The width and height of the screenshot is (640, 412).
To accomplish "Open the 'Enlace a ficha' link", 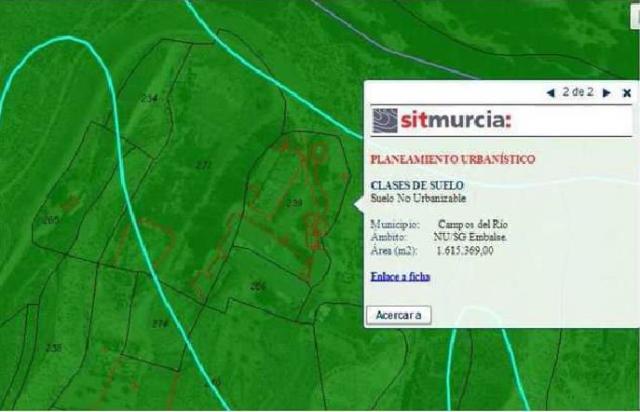I will pyautogui.click(x=400, y=276).
